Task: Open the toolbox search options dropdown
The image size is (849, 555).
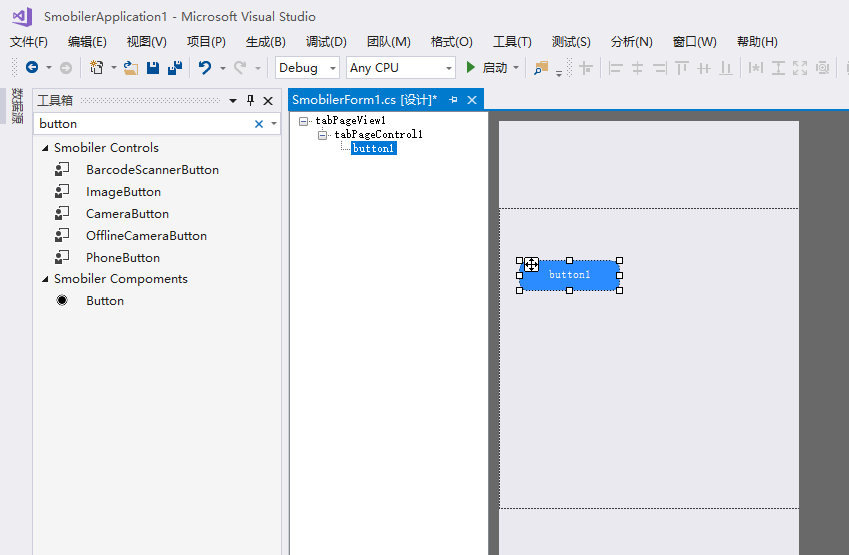Action: point(274,124)
